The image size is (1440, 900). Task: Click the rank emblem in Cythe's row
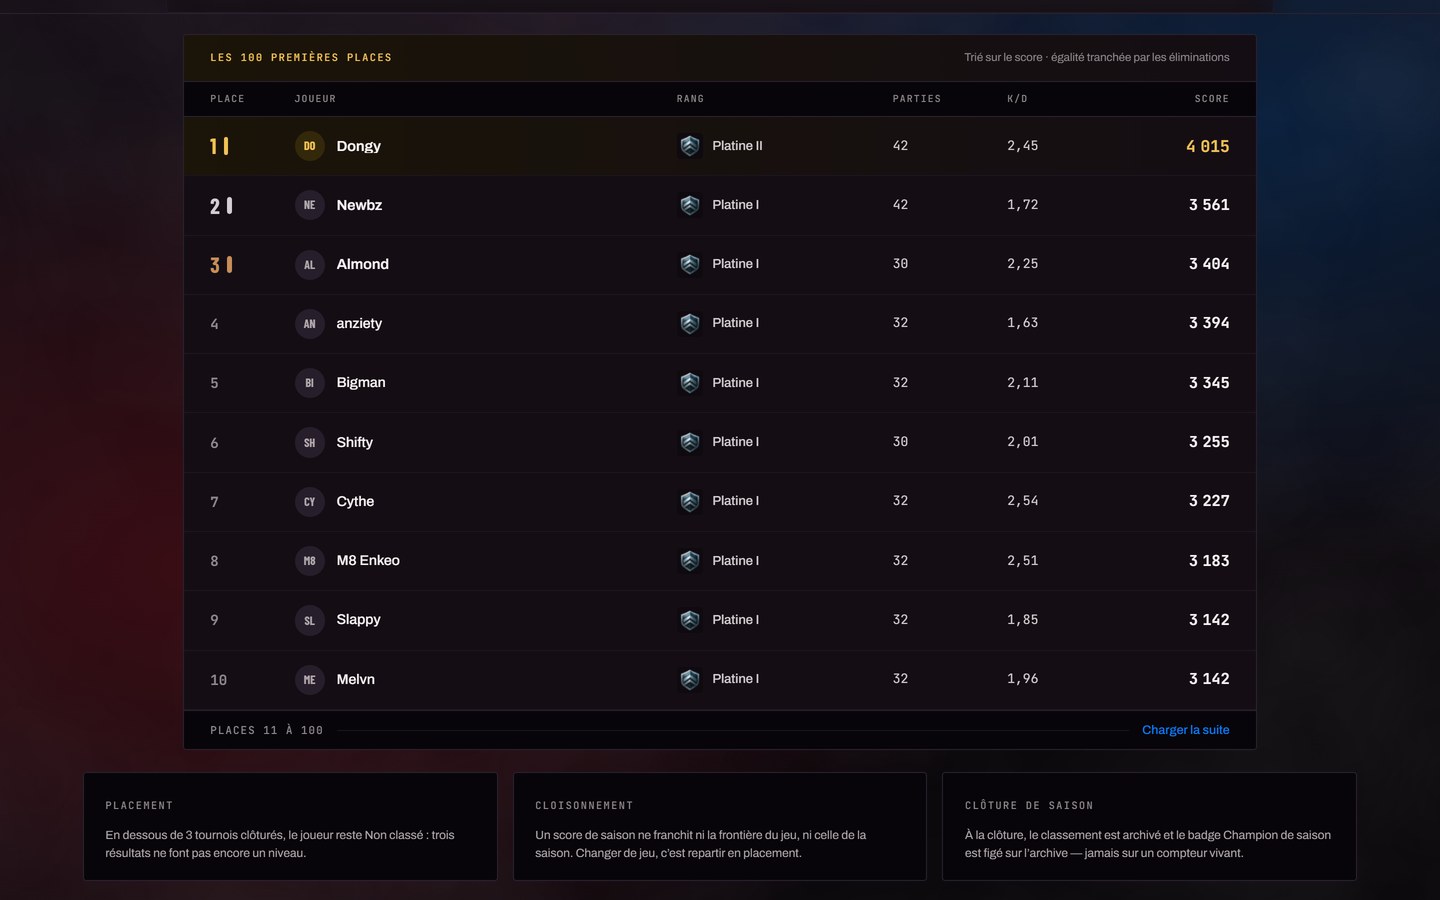(x=690, y=501)
